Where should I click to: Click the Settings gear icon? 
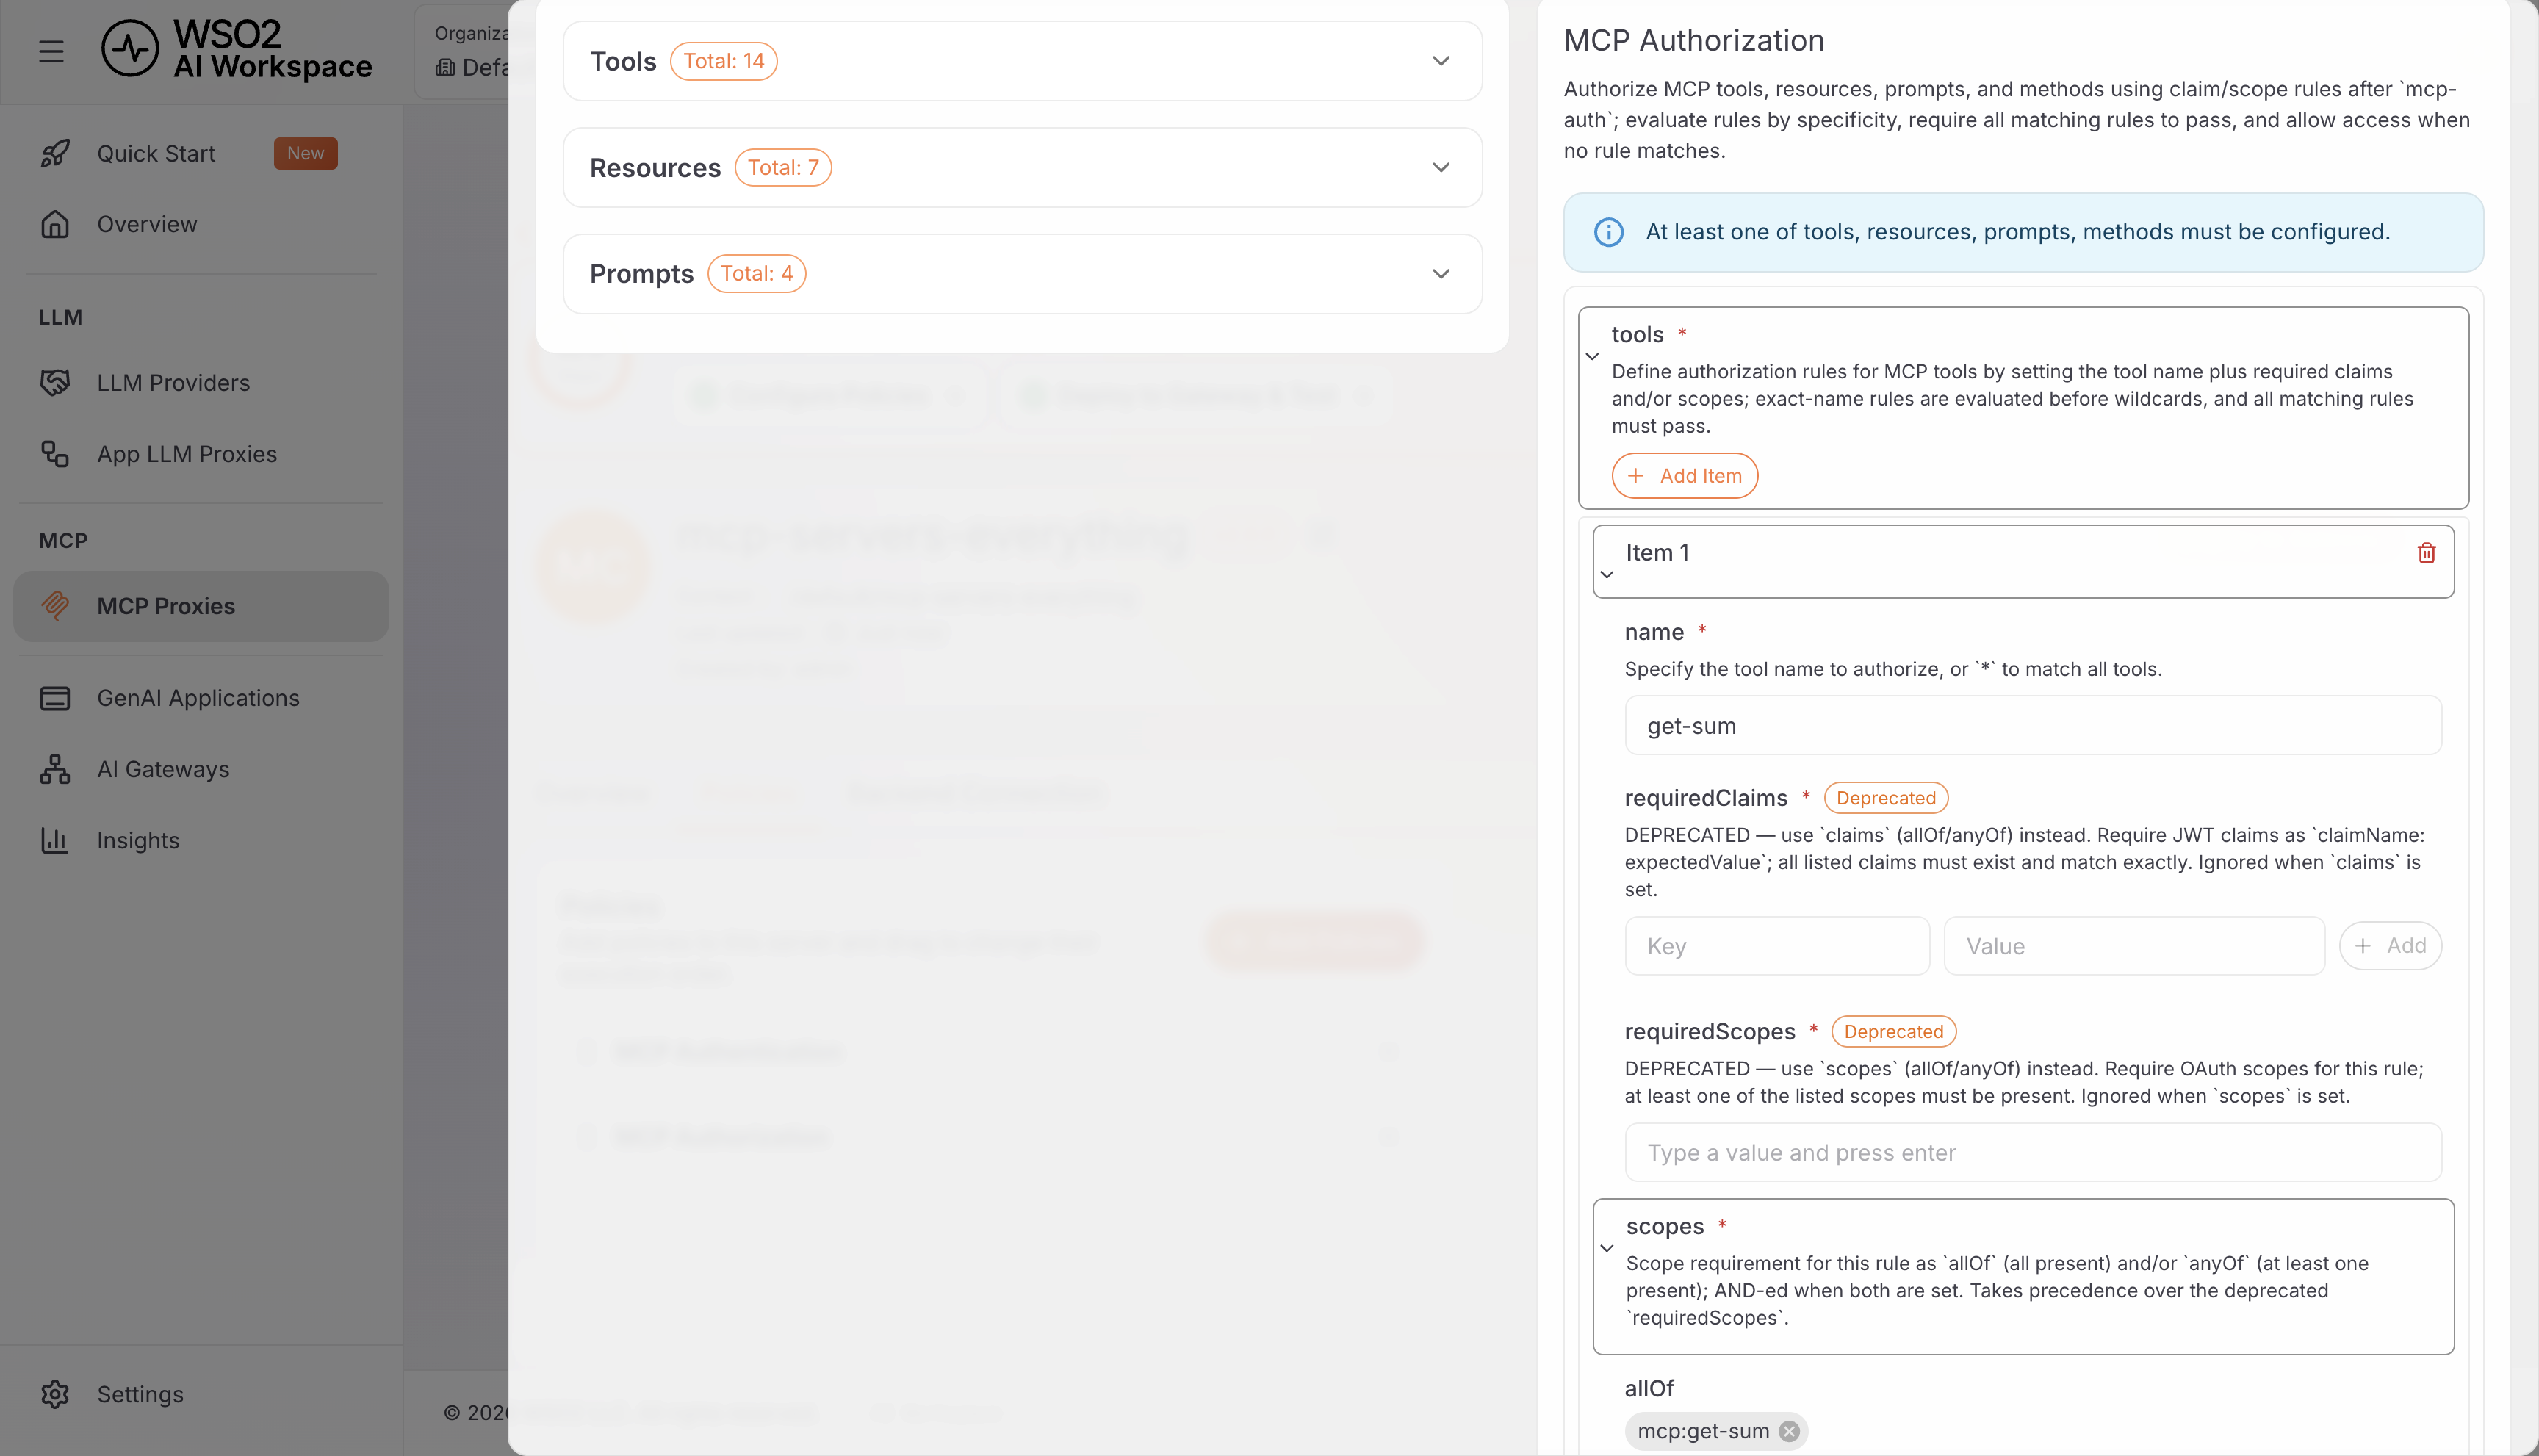tap(55, 1394)
